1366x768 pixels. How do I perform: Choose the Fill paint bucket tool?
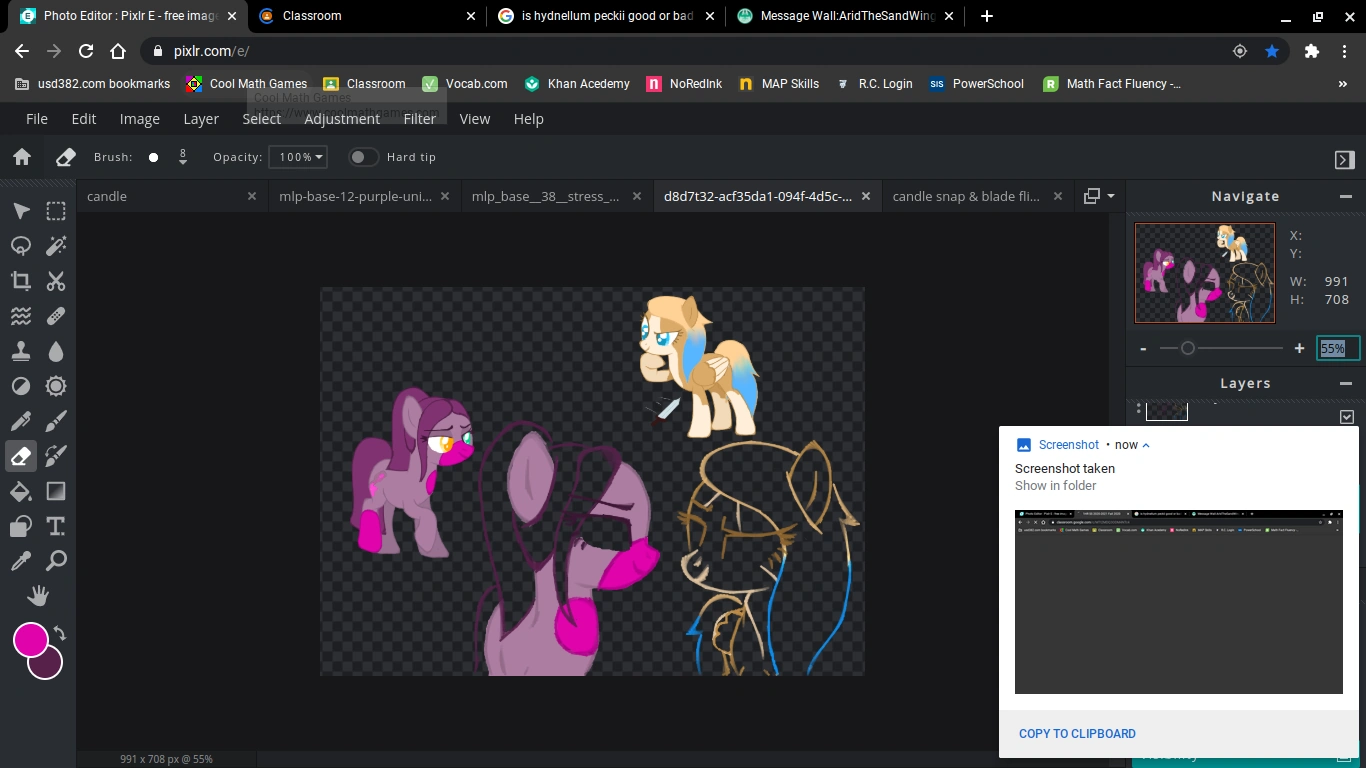click(21, 491)
